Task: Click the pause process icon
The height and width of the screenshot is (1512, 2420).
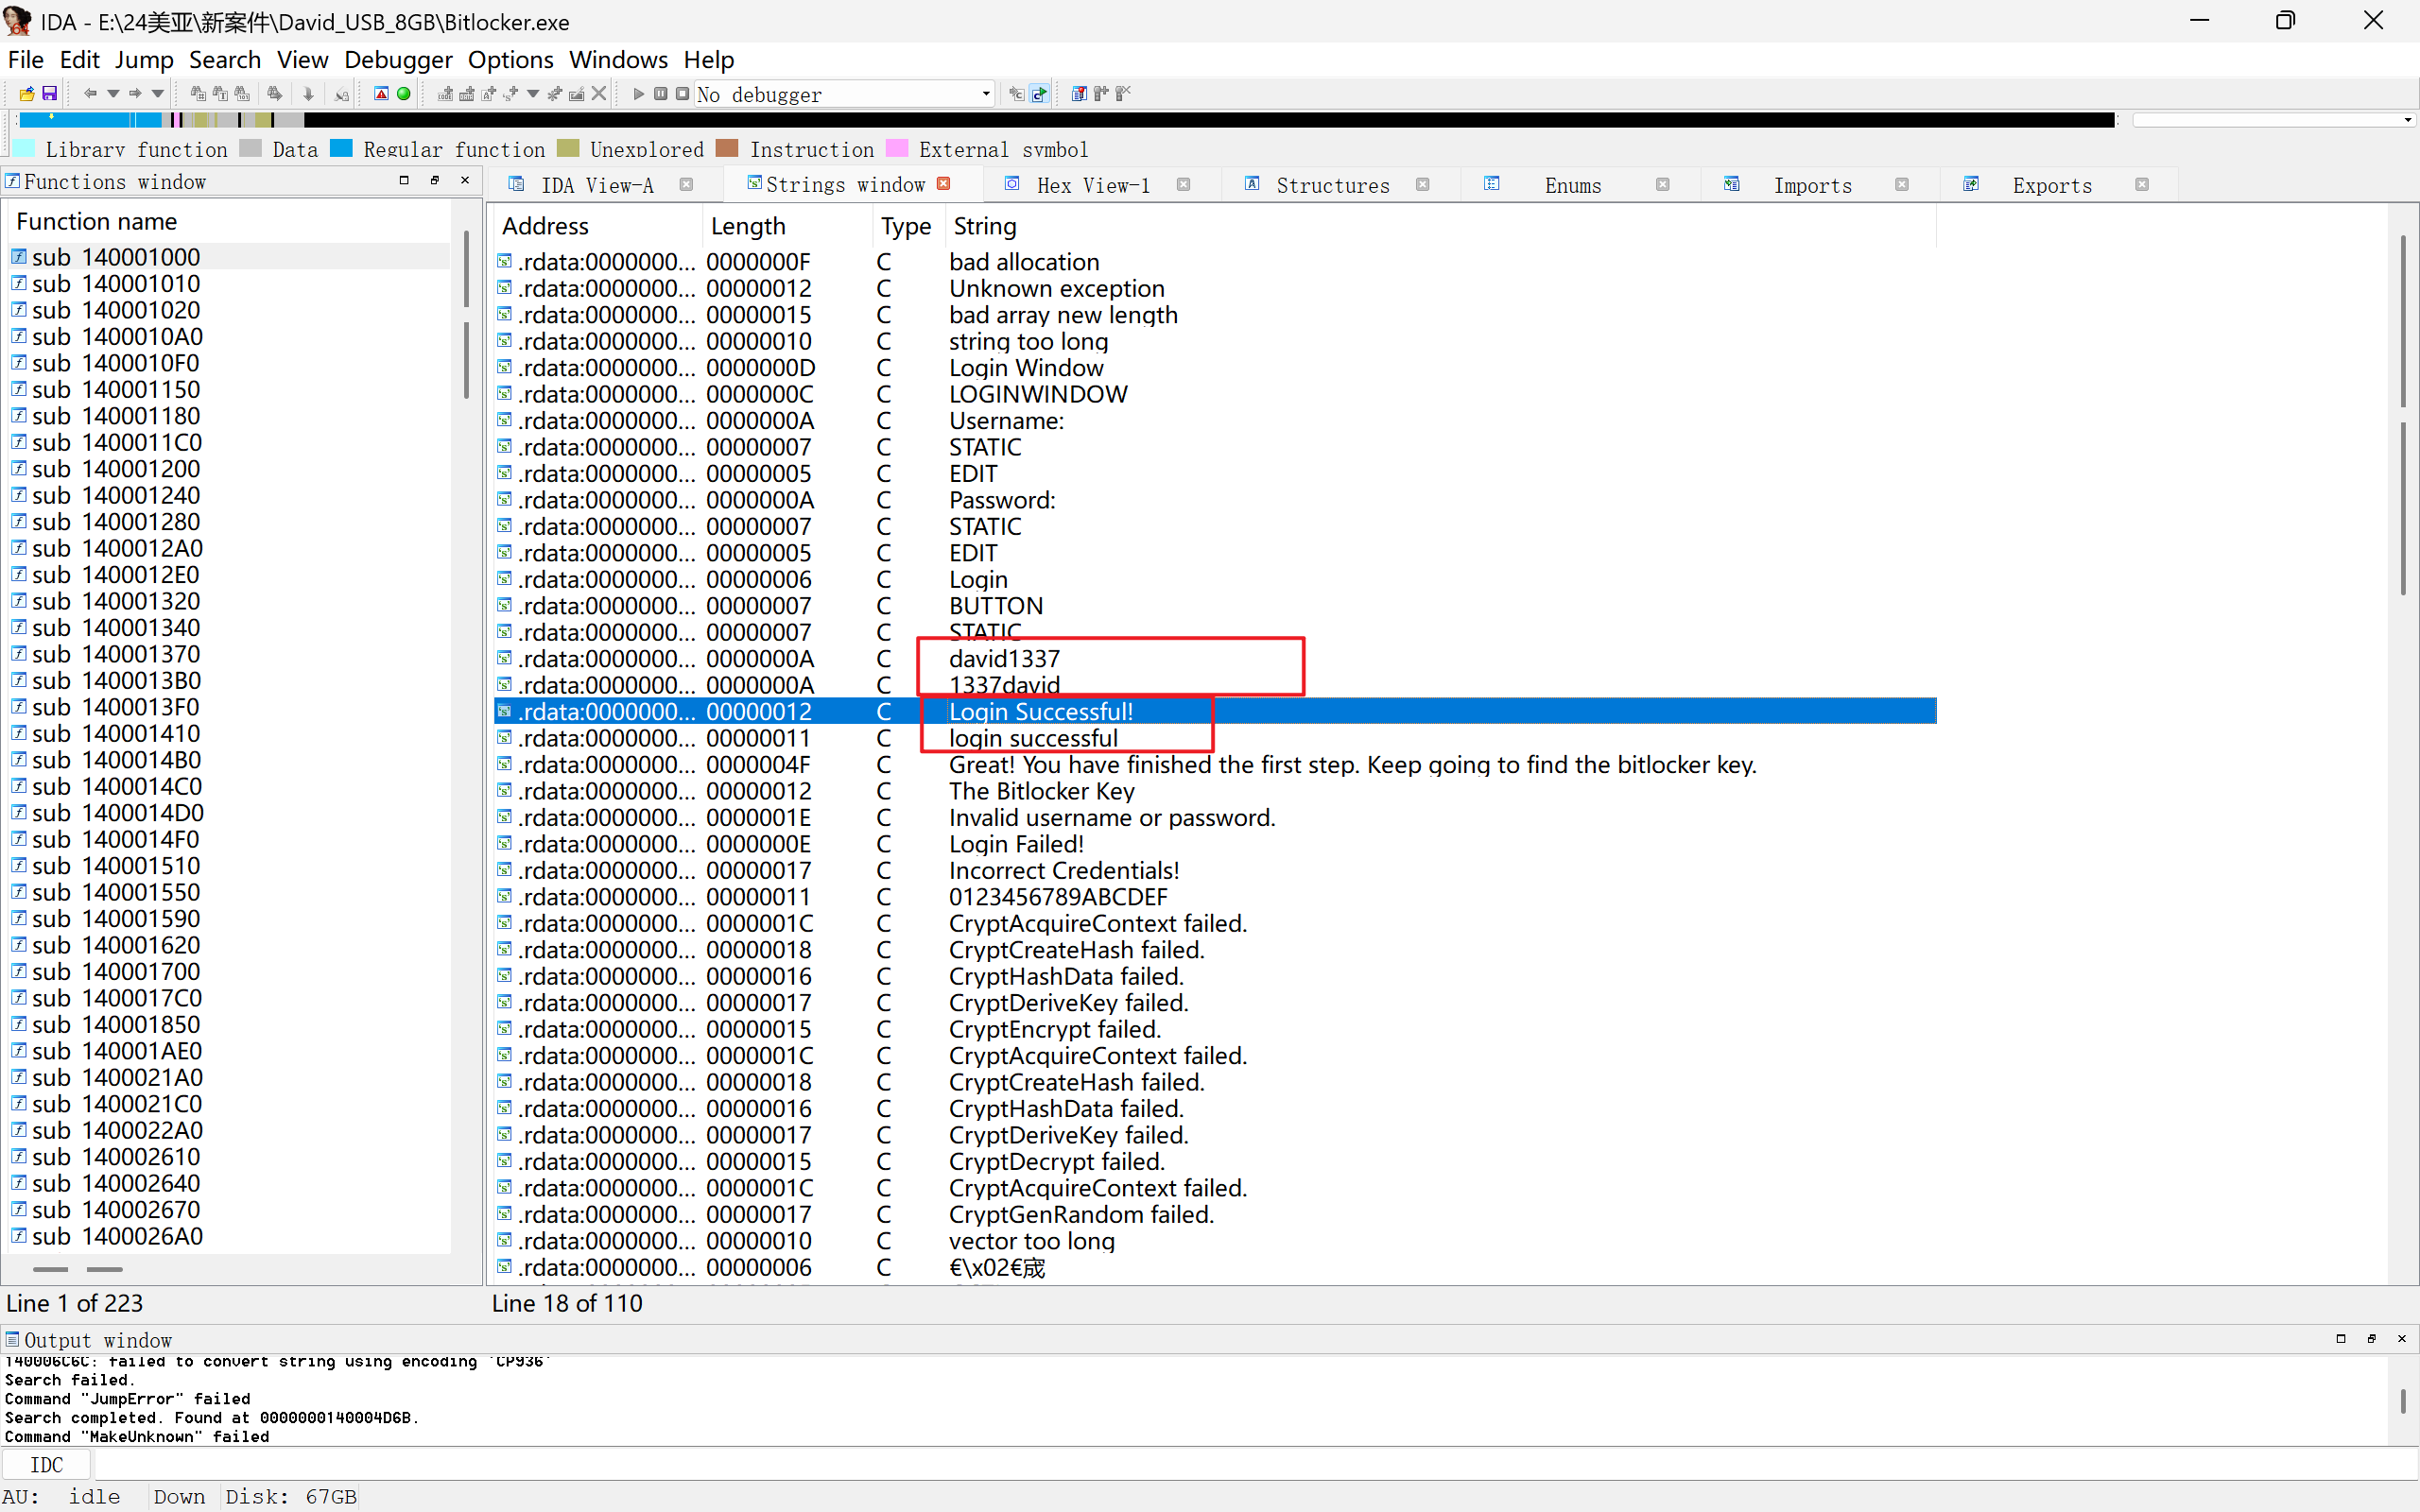Action: click(661, 94)
